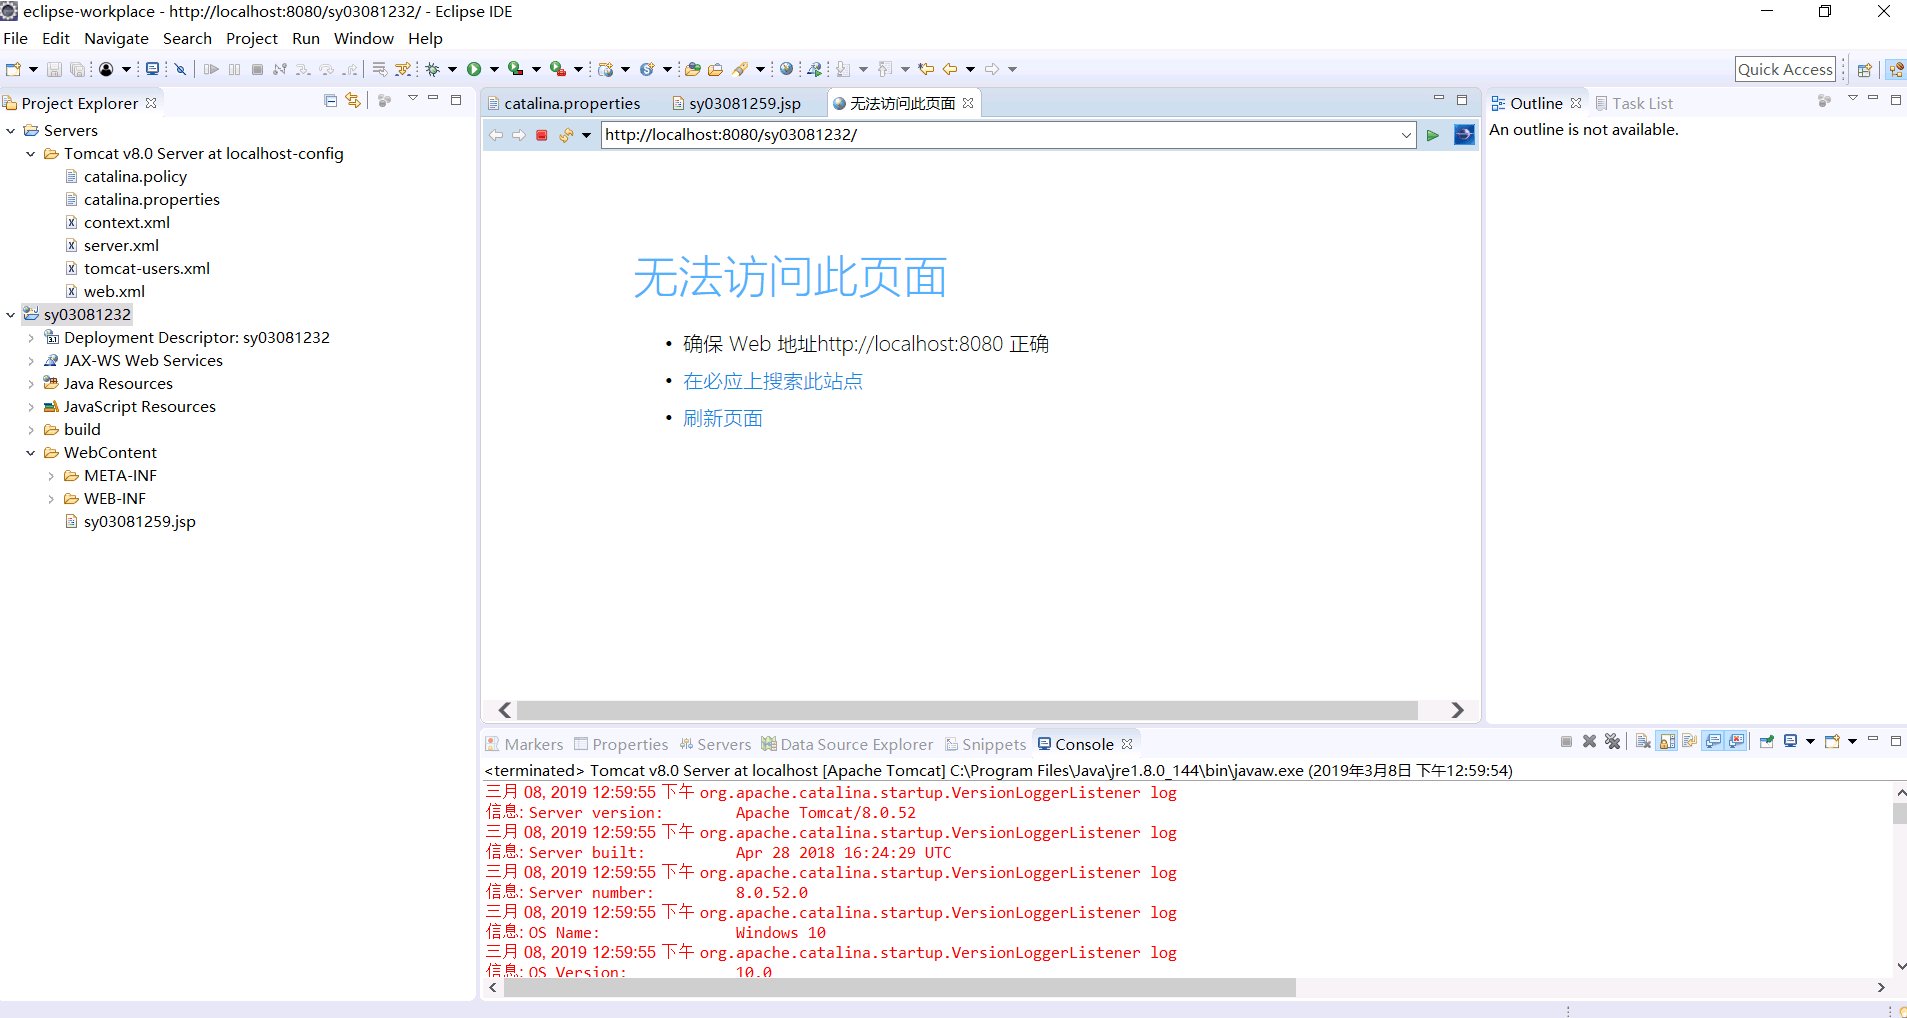Toggle Scroll Lock in Console

(x=1667, y=741)
